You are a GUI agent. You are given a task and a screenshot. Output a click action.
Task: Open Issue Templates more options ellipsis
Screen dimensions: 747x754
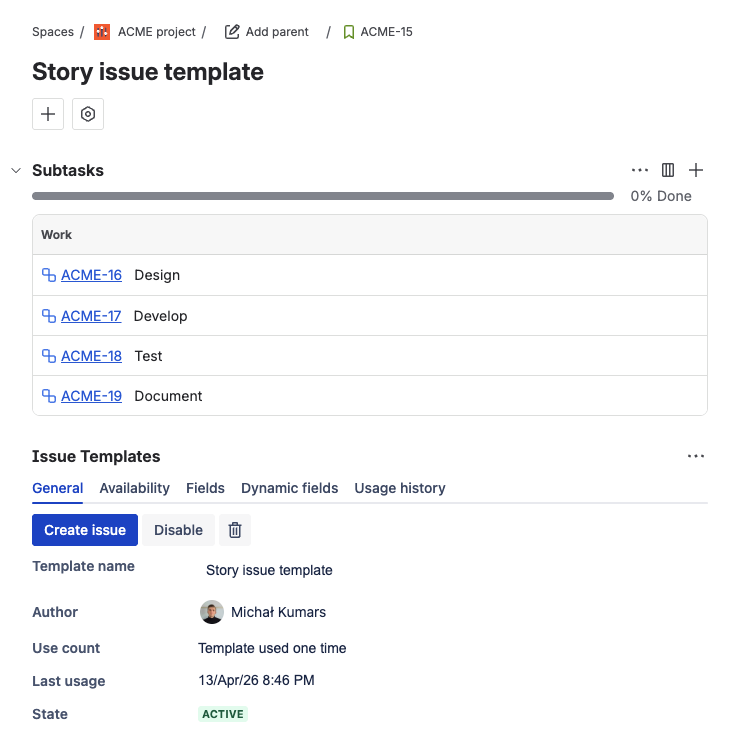pos(696,456)
